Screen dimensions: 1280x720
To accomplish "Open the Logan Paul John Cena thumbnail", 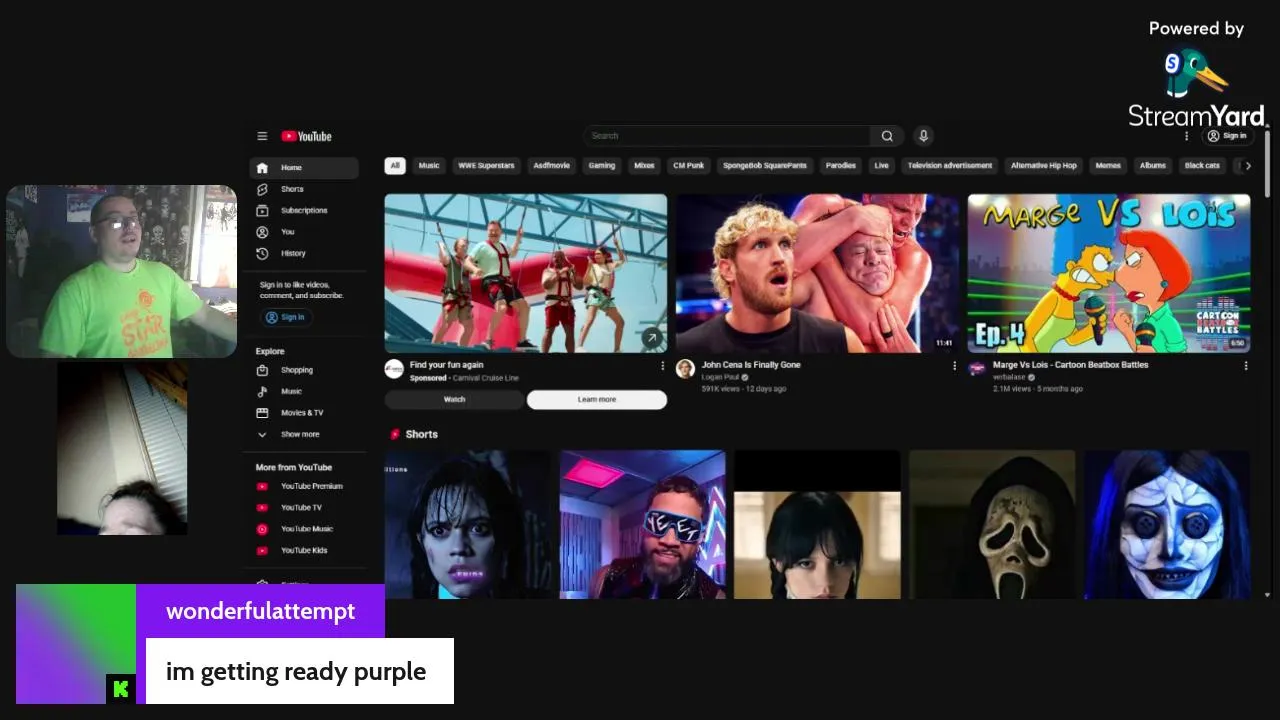I will (x=817, y=273).
